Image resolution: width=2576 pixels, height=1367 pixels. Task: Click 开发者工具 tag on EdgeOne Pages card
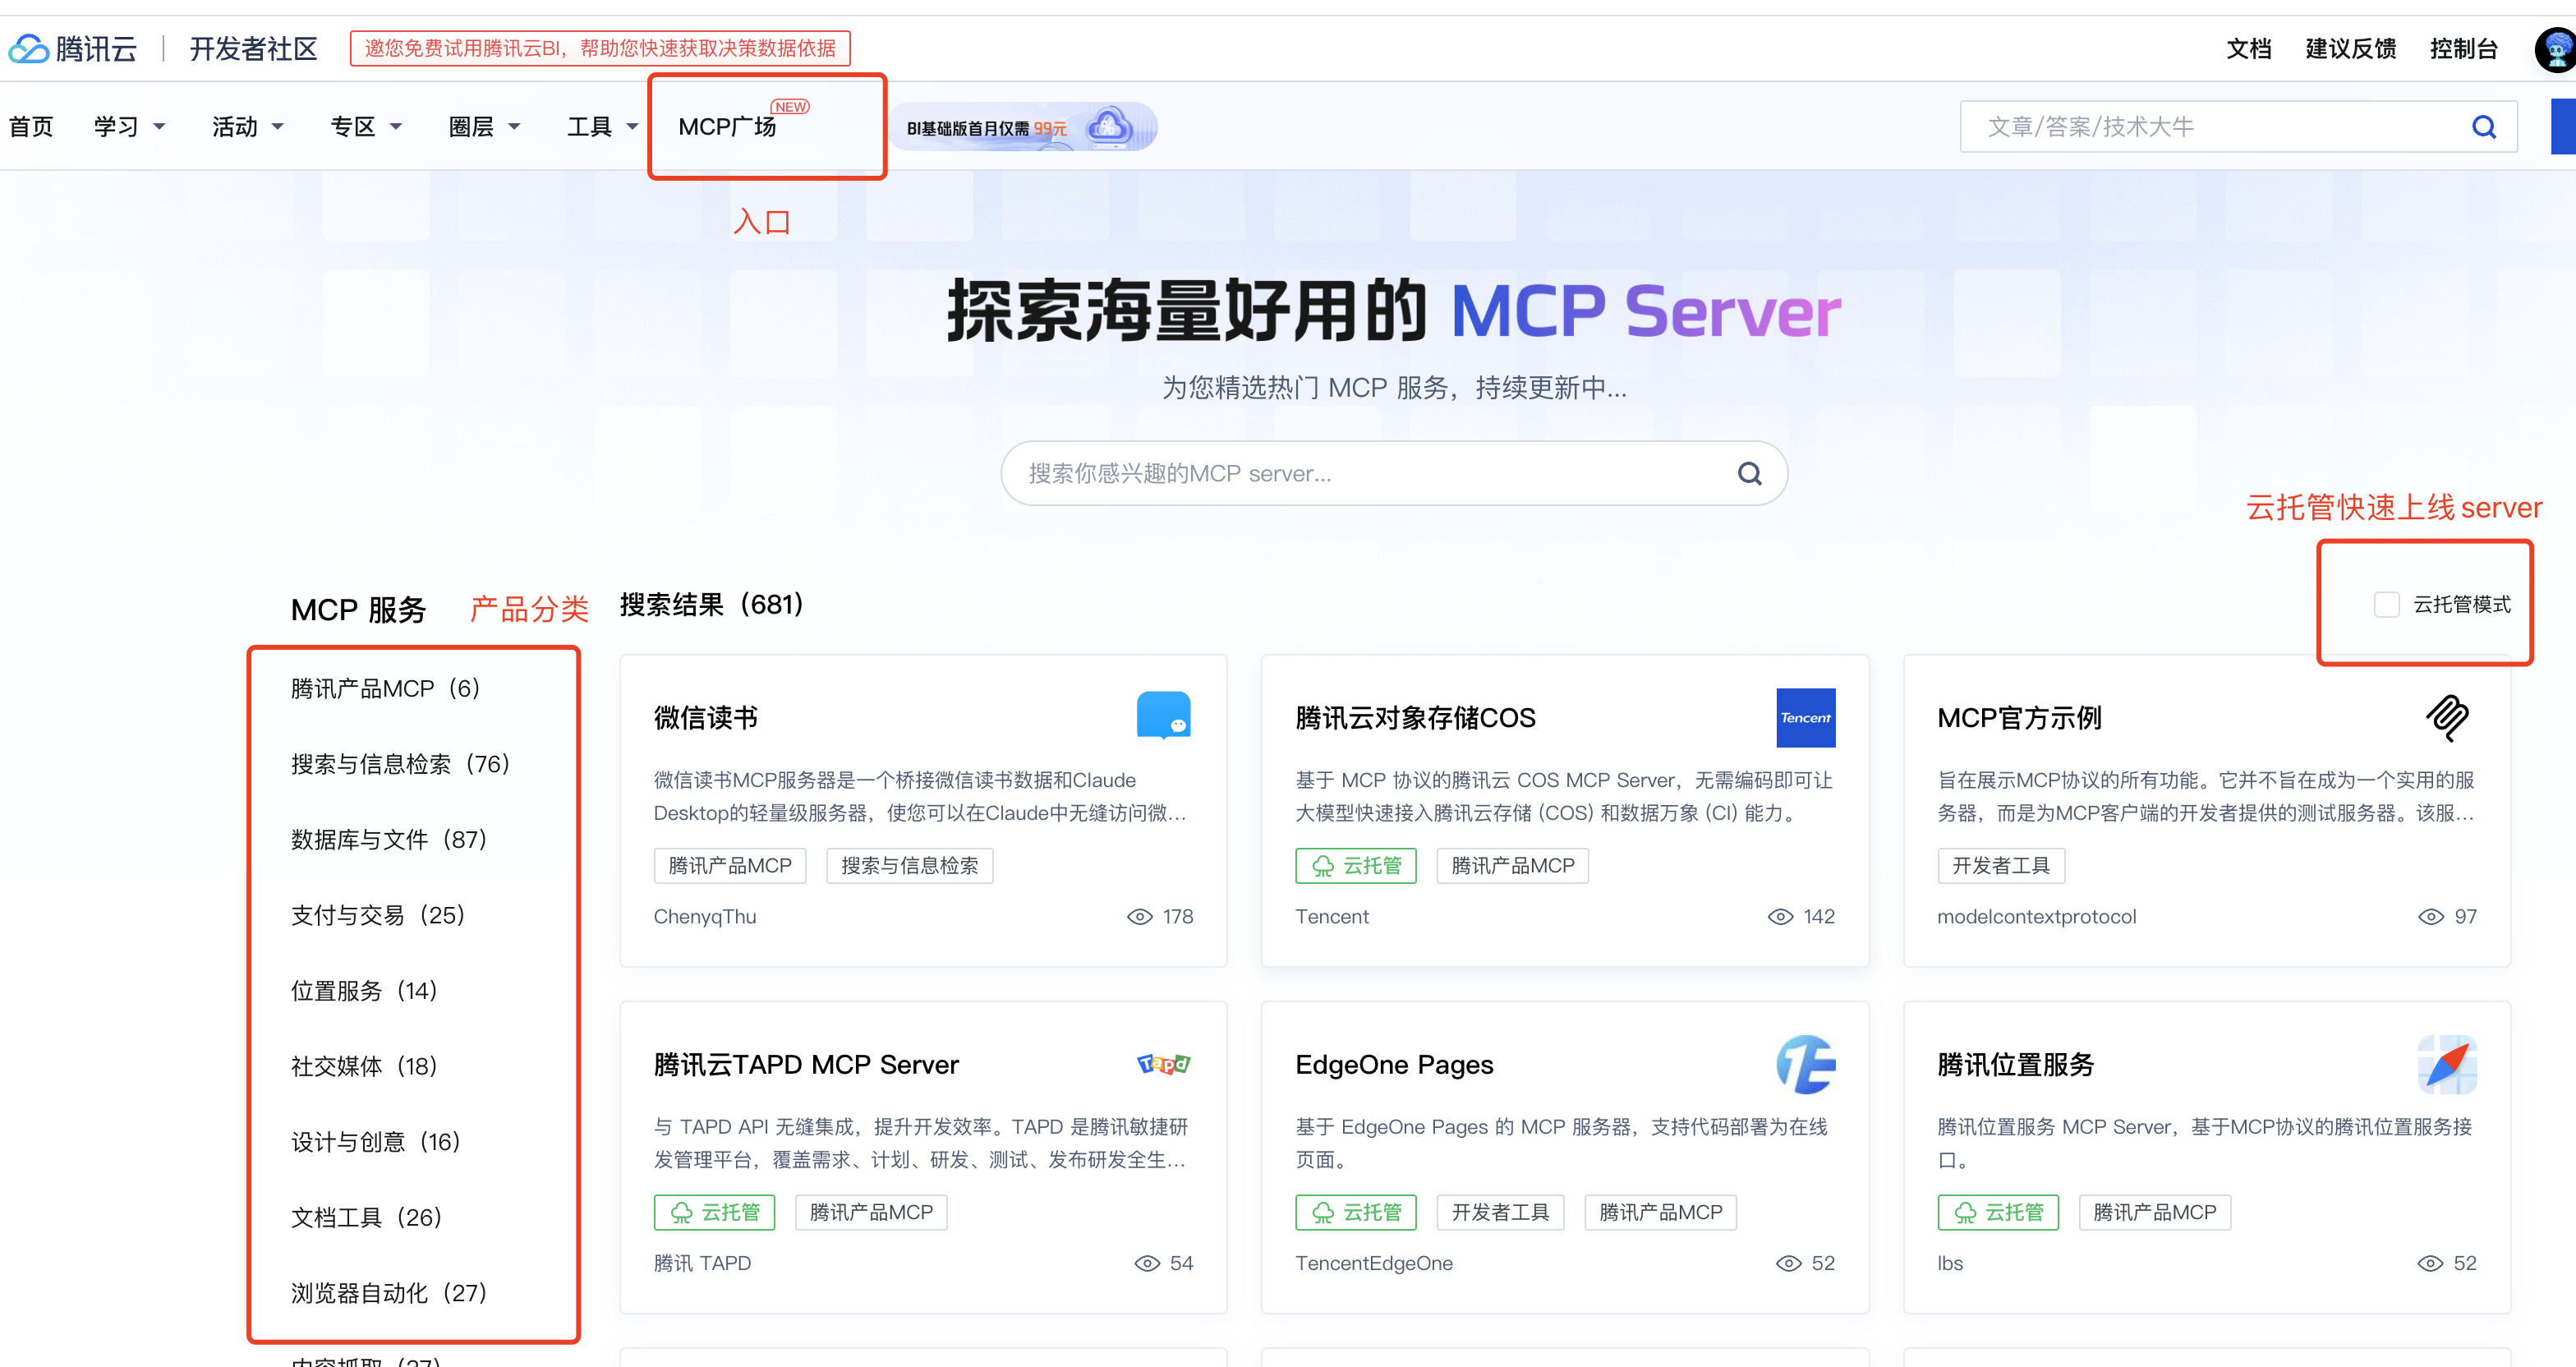1500,1212
